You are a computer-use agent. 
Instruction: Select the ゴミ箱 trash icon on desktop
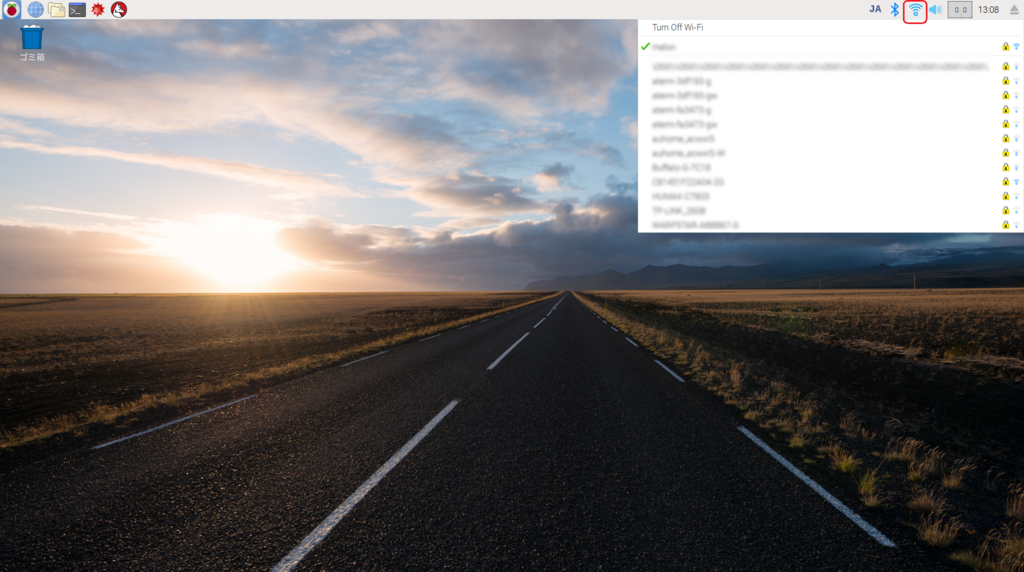(31, 43)
